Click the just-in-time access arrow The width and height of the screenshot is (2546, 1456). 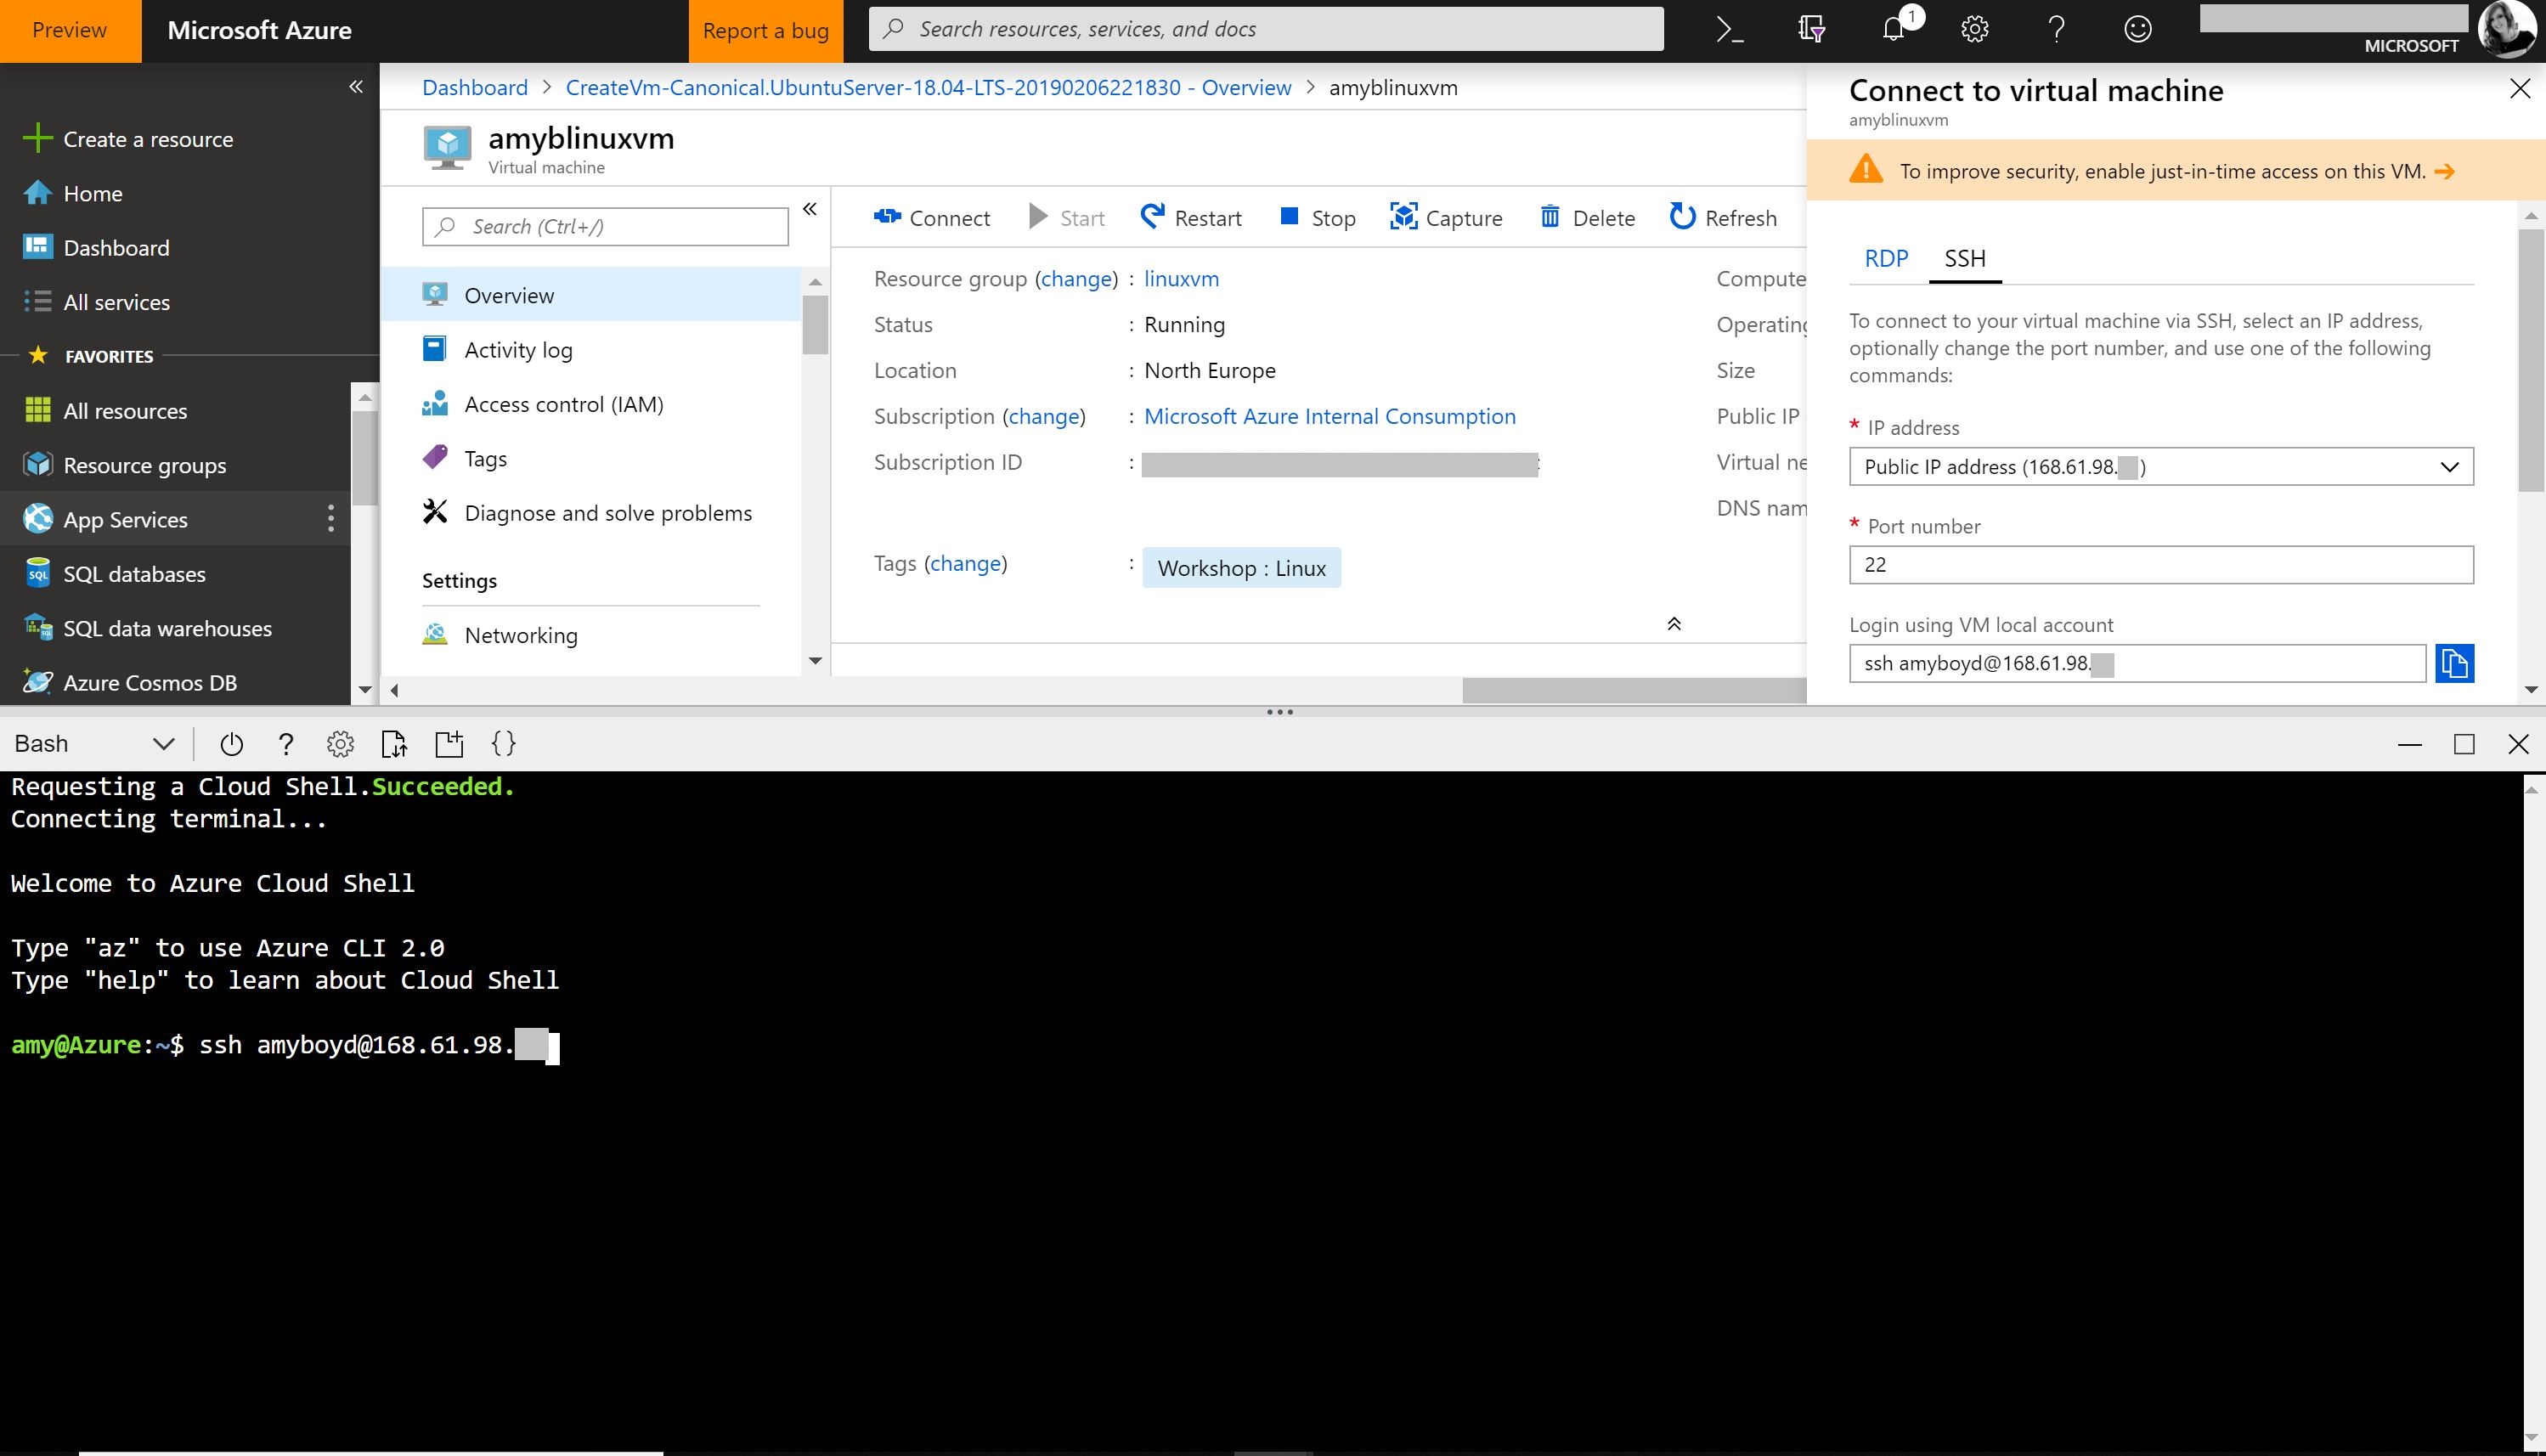click(x=2443, y=170)
